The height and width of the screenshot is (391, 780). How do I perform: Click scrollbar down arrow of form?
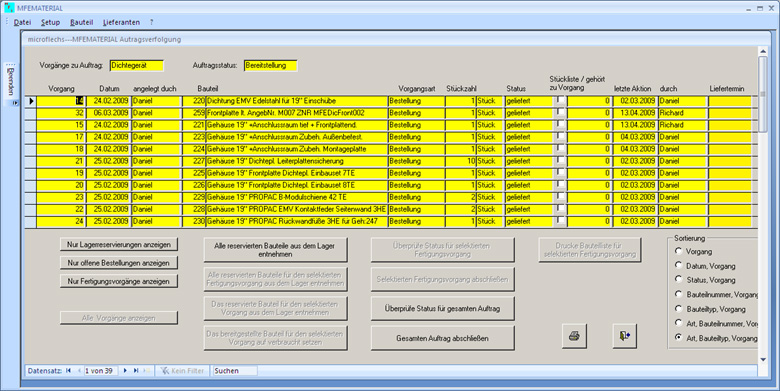click(763, 359)
